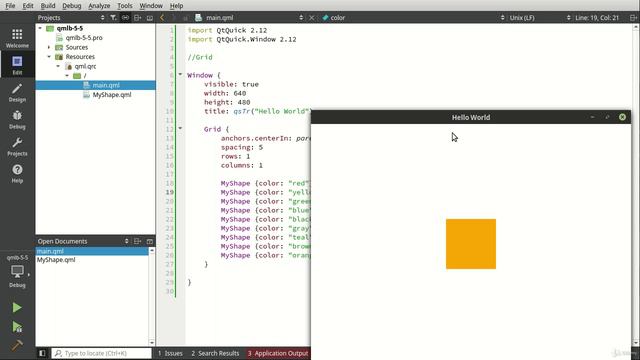Go forward in editor navigation history
Image resolution: width=640 pixels, height=360 pixels.
pyautogui.click(x=174, y=18)
